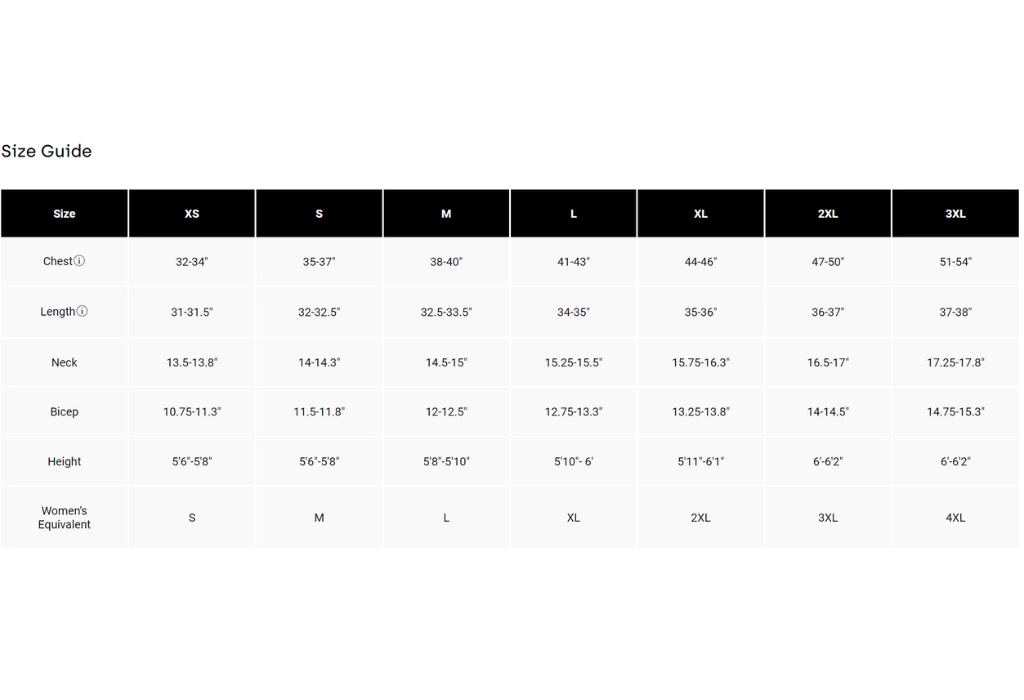The image size is (1024, 700).
Task: Select the 4XL women's equivalent cell
Action: coord(955,518)
